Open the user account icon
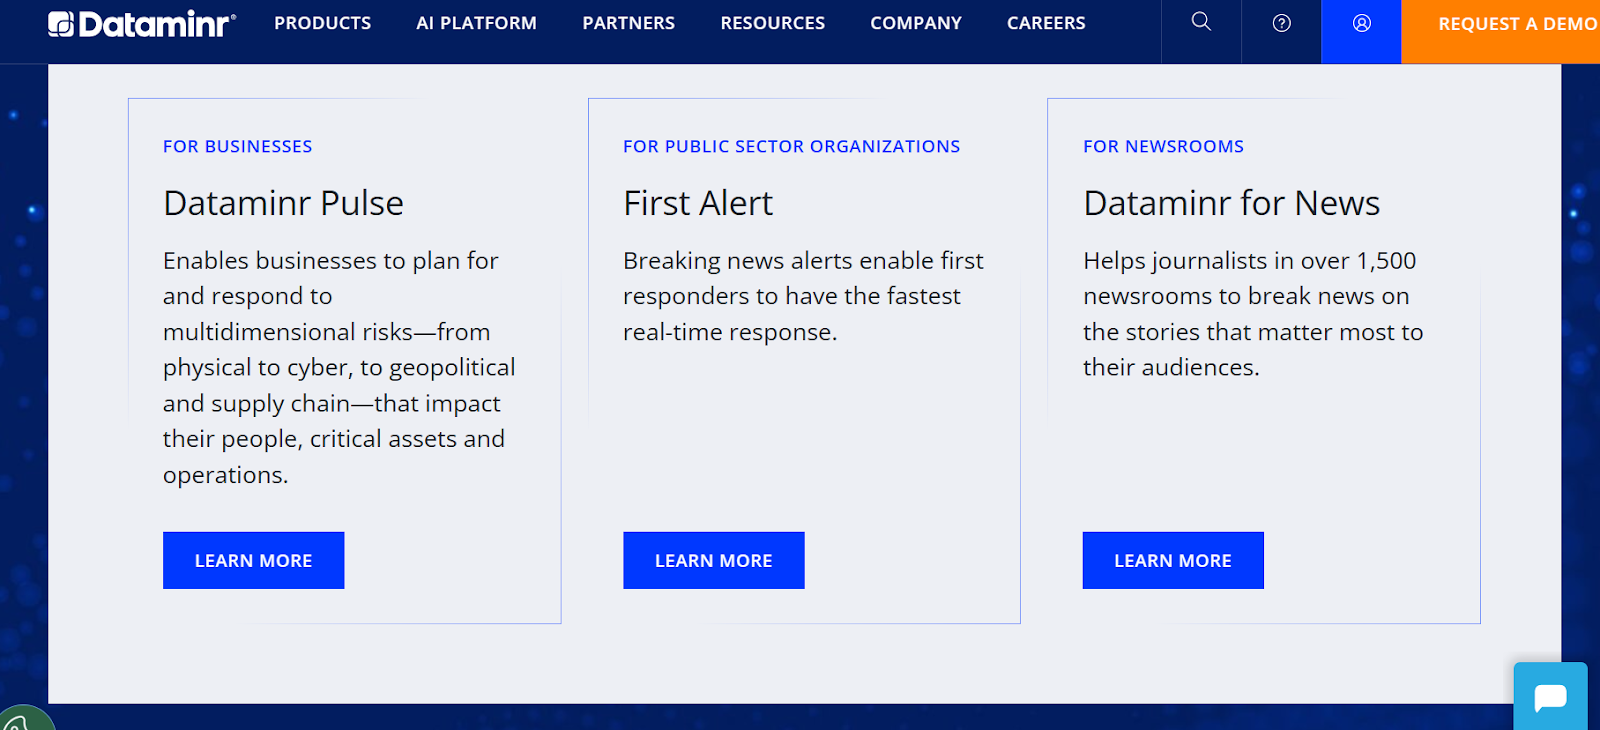 point(1361,23)
